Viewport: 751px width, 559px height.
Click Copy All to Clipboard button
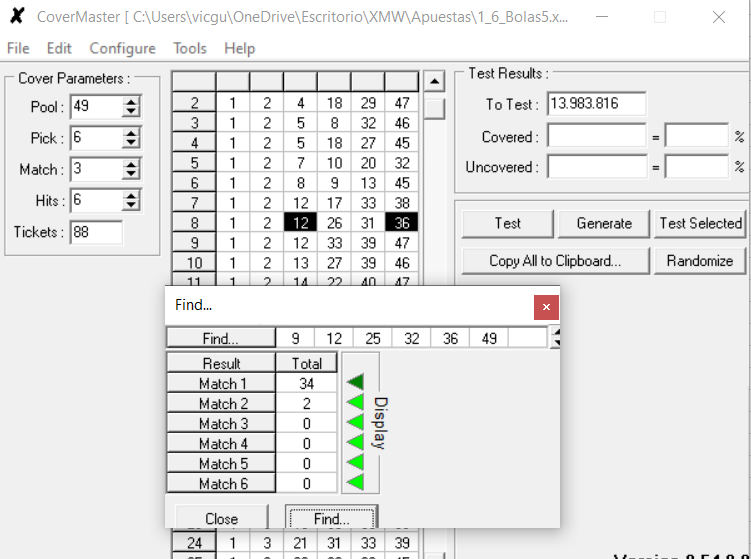click(556, 261)
